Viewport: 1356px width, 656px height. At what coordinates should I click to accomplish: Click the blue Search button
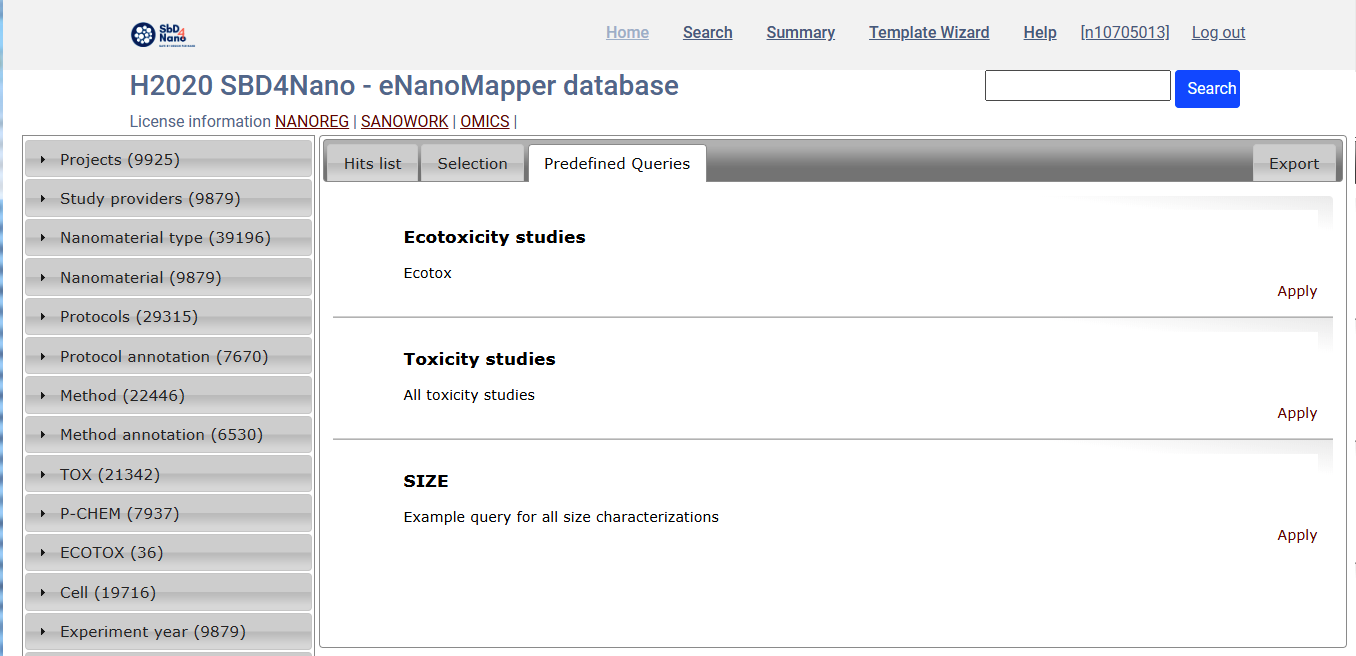pyautogui.click(x=1207, y=89)
